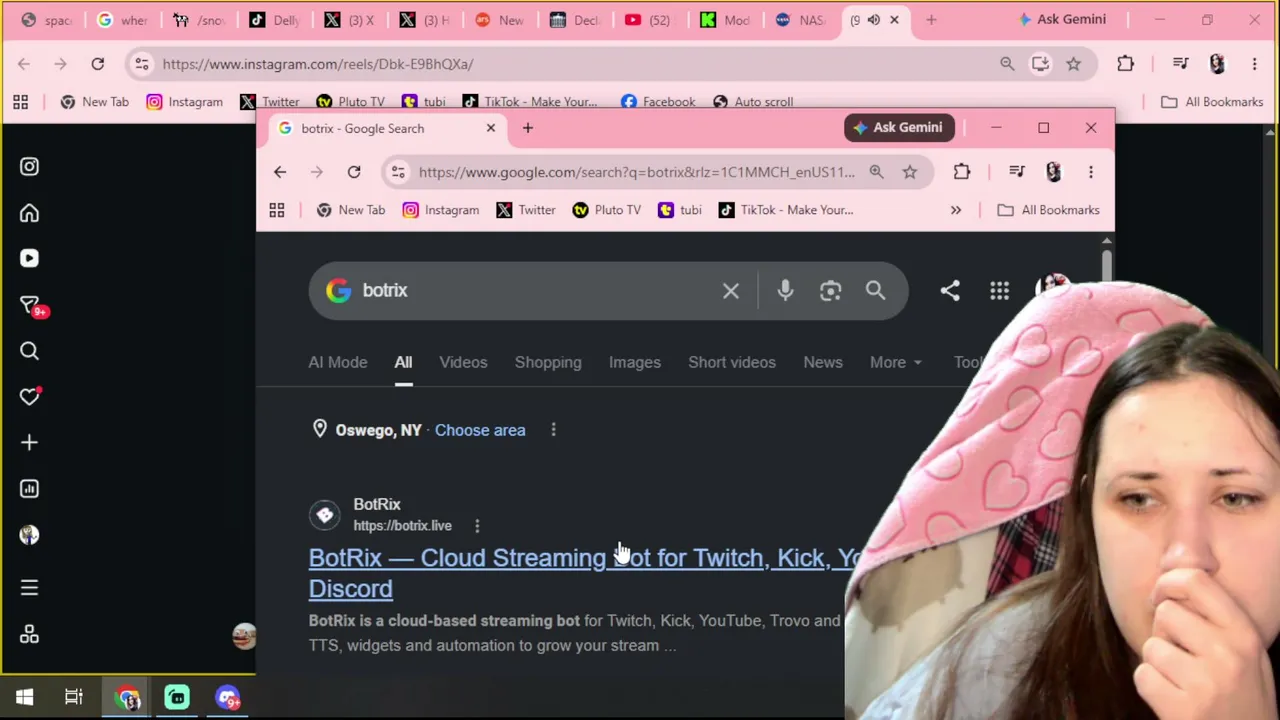Image resolution: width=1280 pixels, height=720 pixels.
Task: Open the Google apps grid
Action: click(999, 291)
